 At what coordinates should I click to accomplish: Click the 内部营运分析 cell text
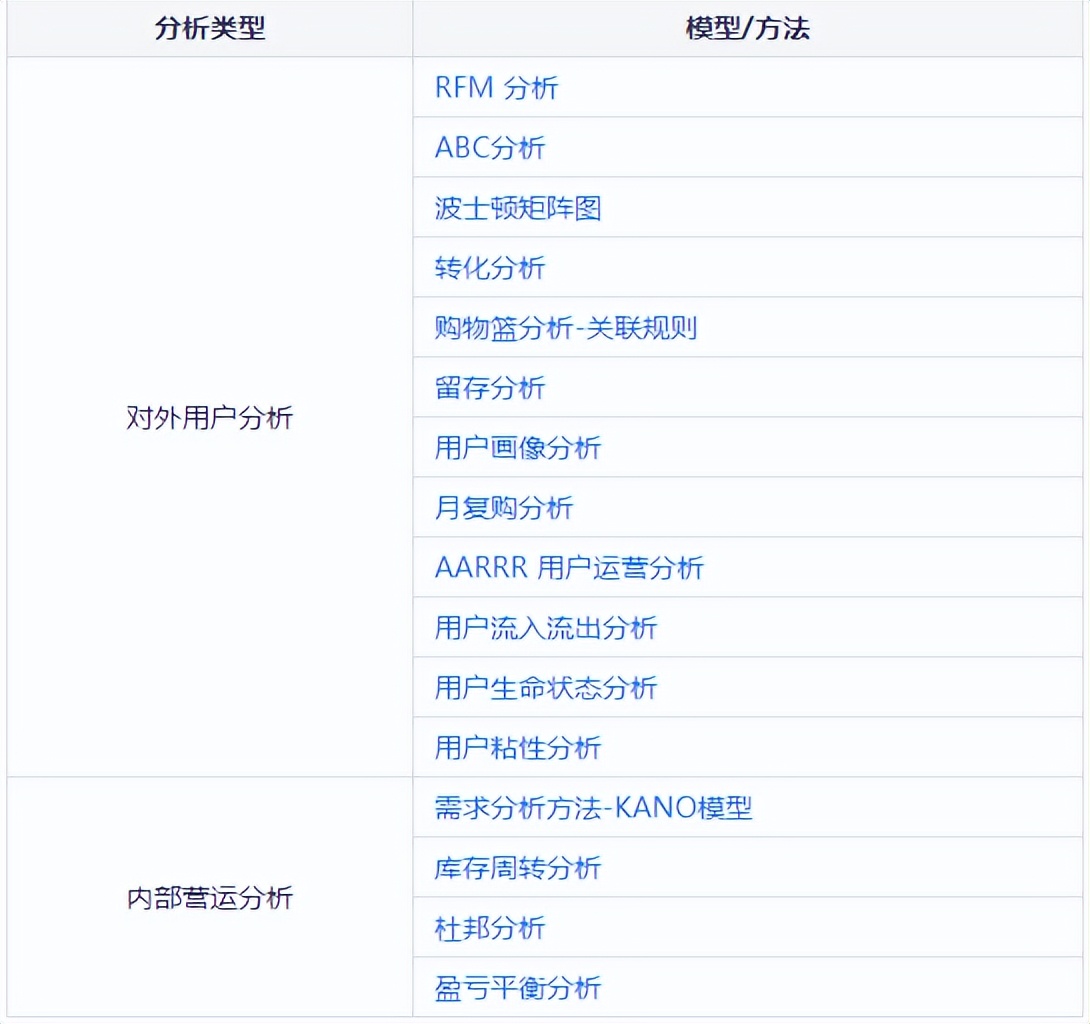click(210, 897)
